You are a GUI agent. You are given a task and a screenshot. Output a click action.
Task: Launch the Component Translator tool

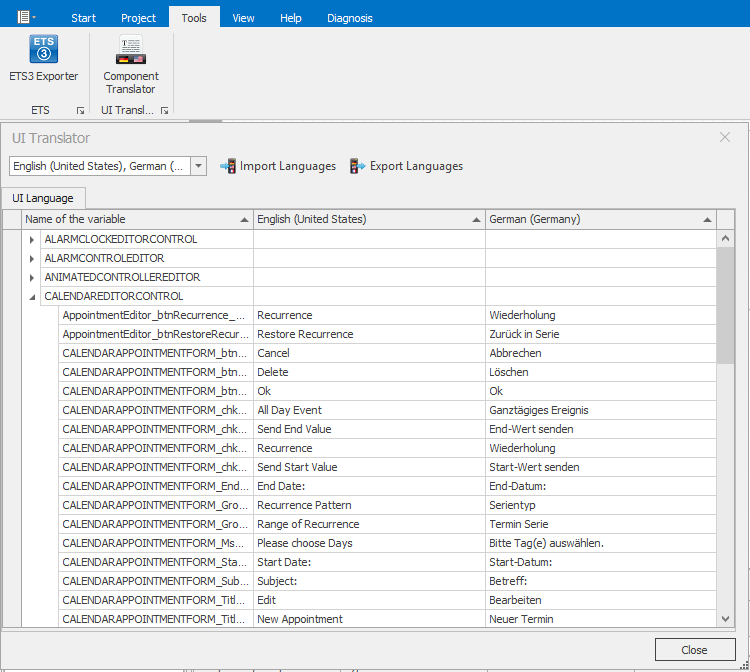coord(131,65)
